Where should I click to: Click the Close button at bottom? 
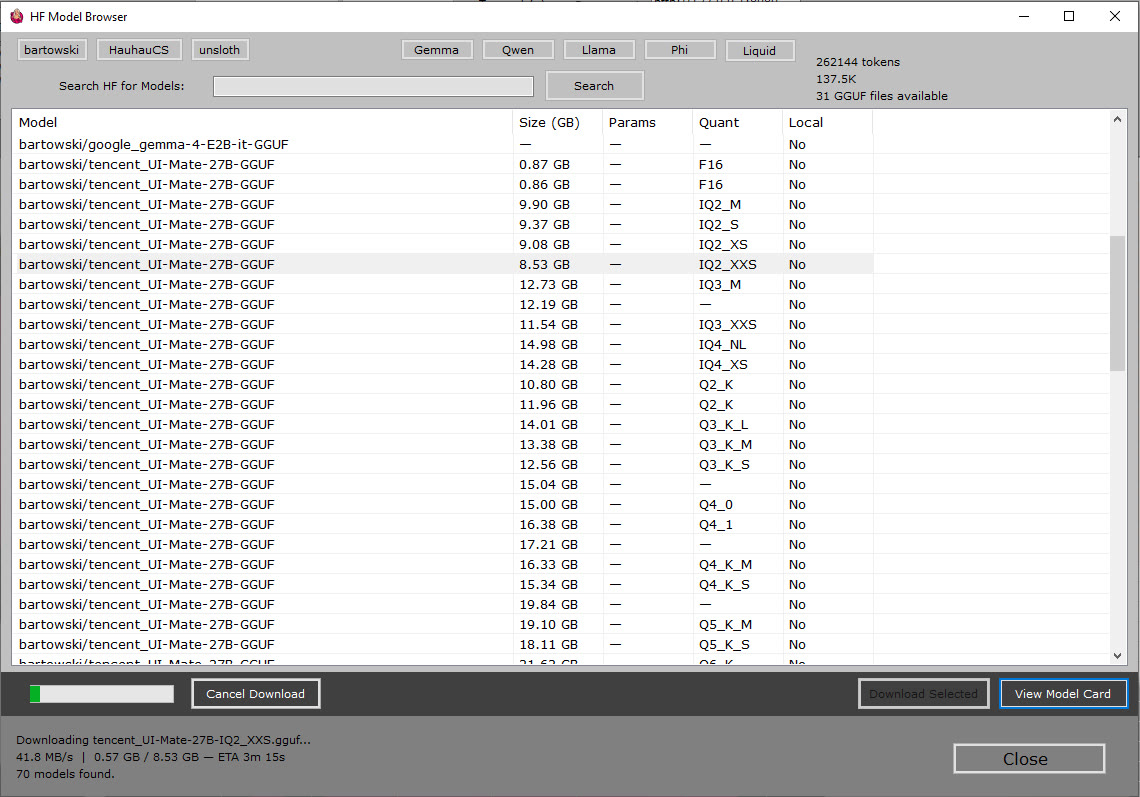pos(1029,758)
